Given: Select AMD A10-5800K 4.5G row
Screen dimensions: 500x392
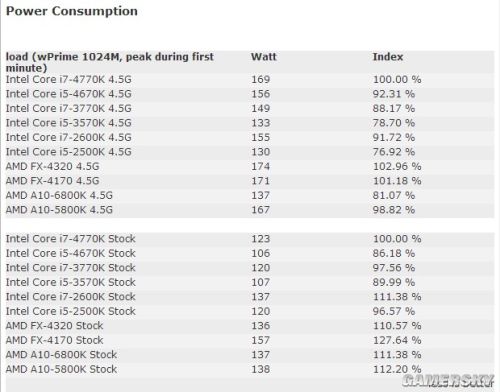Looking at the screenshot, I should (250, 210).
